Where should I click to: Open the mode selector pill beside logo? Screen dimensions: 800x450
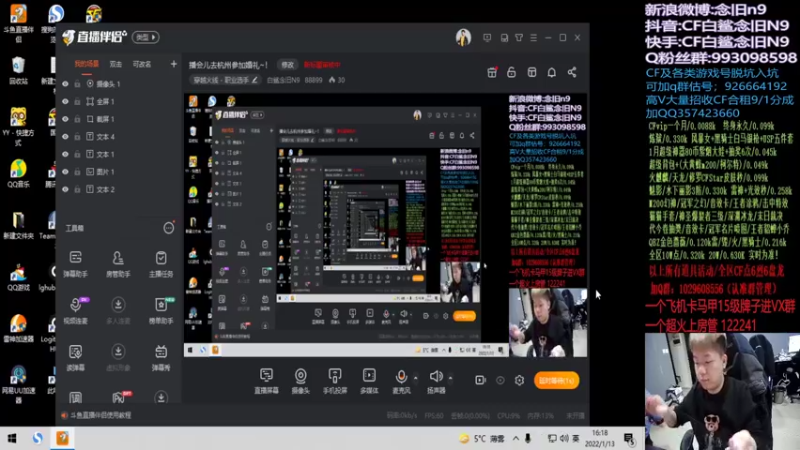pos(145,37)
